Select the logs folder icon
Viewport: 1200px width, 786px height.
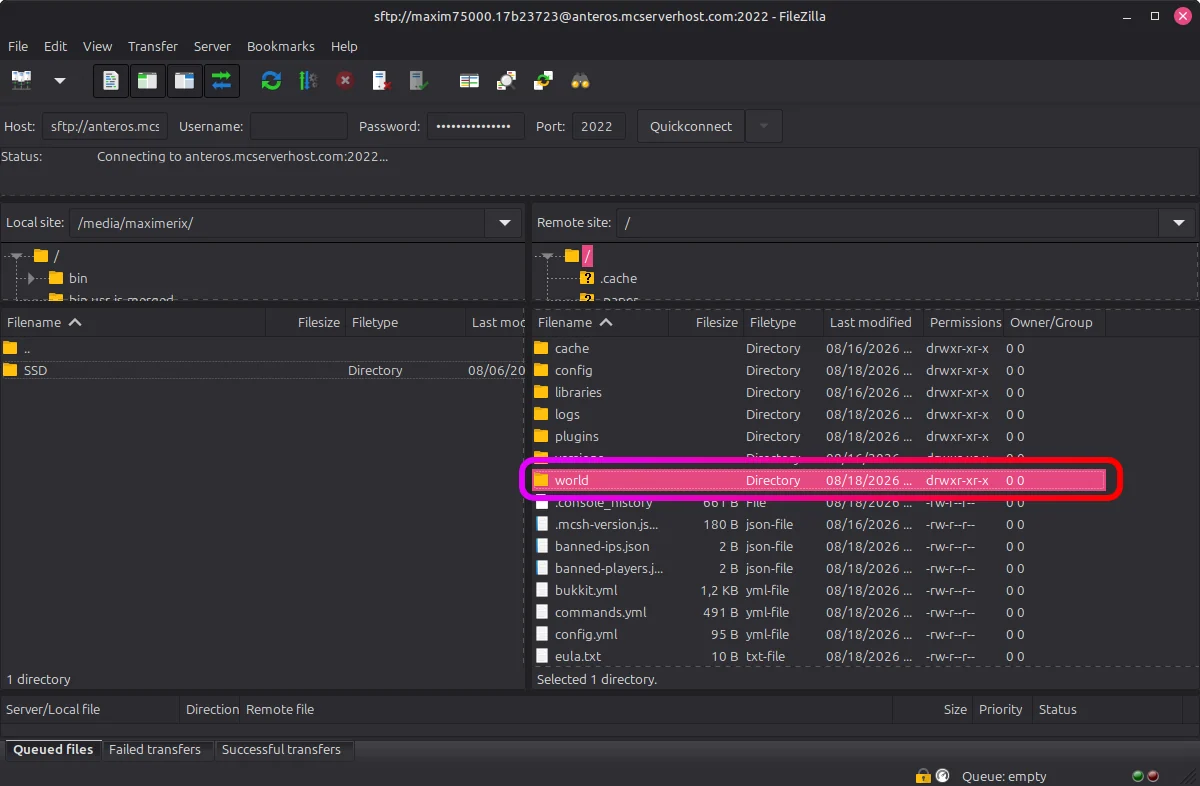[x=542, y=414]
